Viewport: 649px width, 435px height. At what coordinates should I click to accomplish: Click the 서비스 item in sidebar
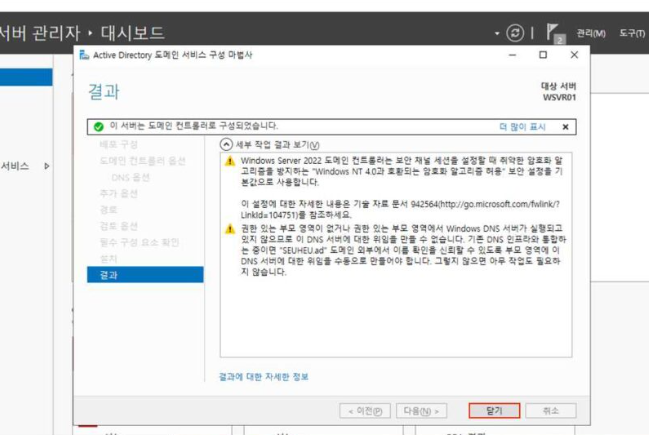pos(15,166)
